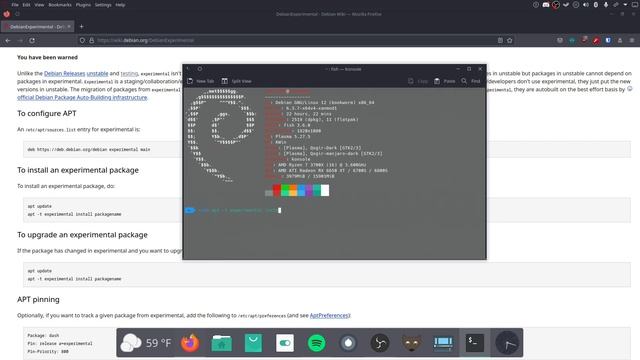Image resolution: width=640 pixels, height=360 pixels.
Task: Open the file manager home folder dock icon
Action: (x=222, y=343)
